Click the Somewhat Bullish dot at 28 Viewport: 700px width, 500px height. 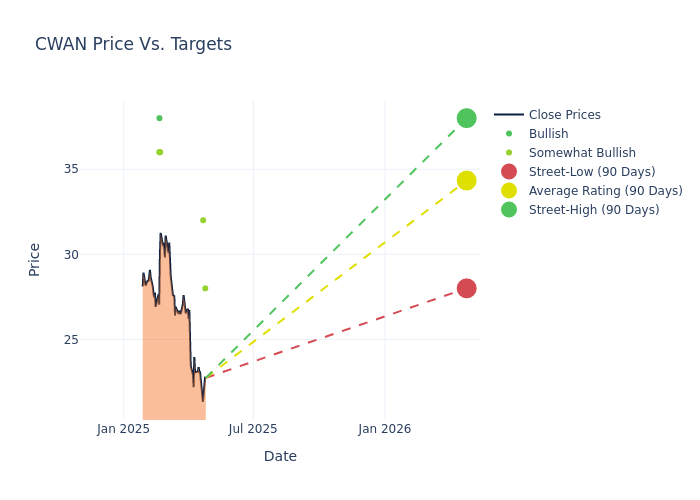click(205, 288)
